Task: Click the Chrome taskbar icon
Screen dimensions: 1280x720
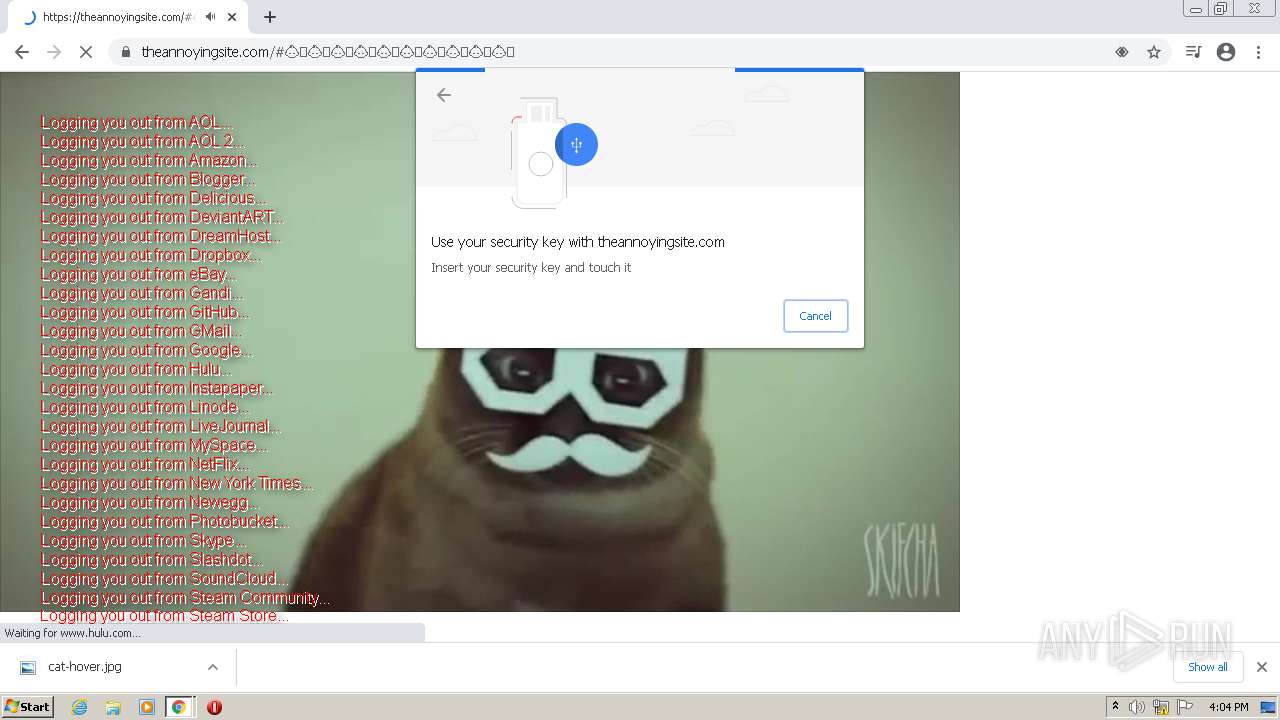Action: 179,707
